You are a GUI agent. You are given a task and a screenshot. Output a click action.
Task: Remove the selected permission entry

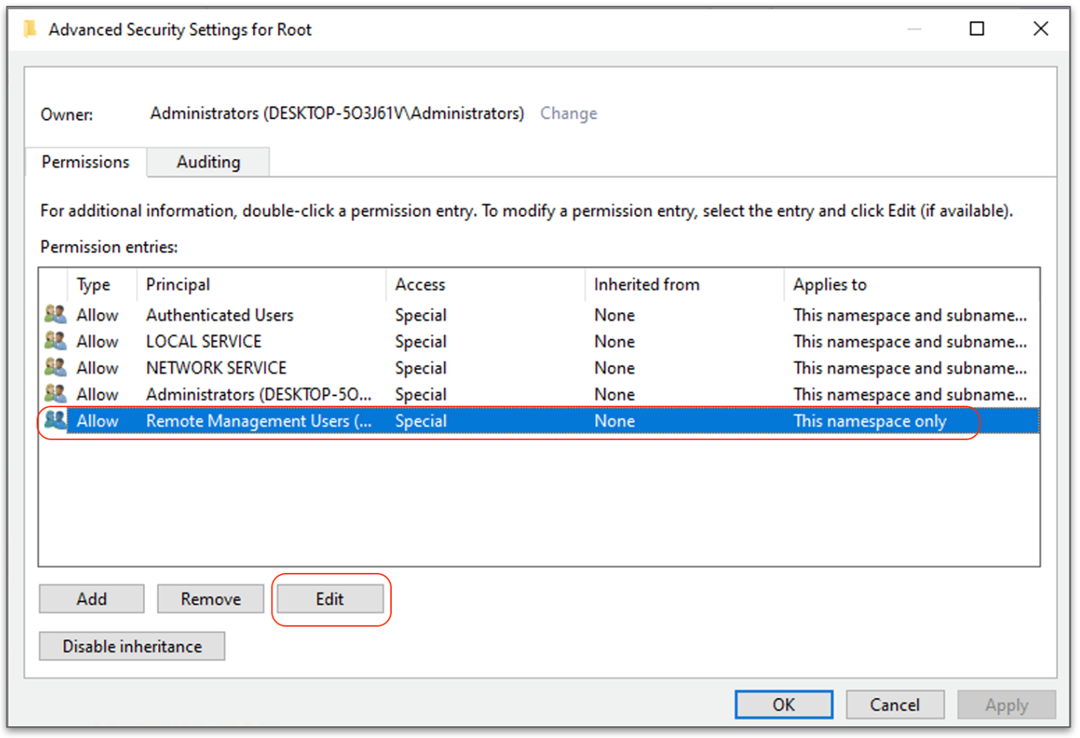pyautogui.click(x=210, y=598)
